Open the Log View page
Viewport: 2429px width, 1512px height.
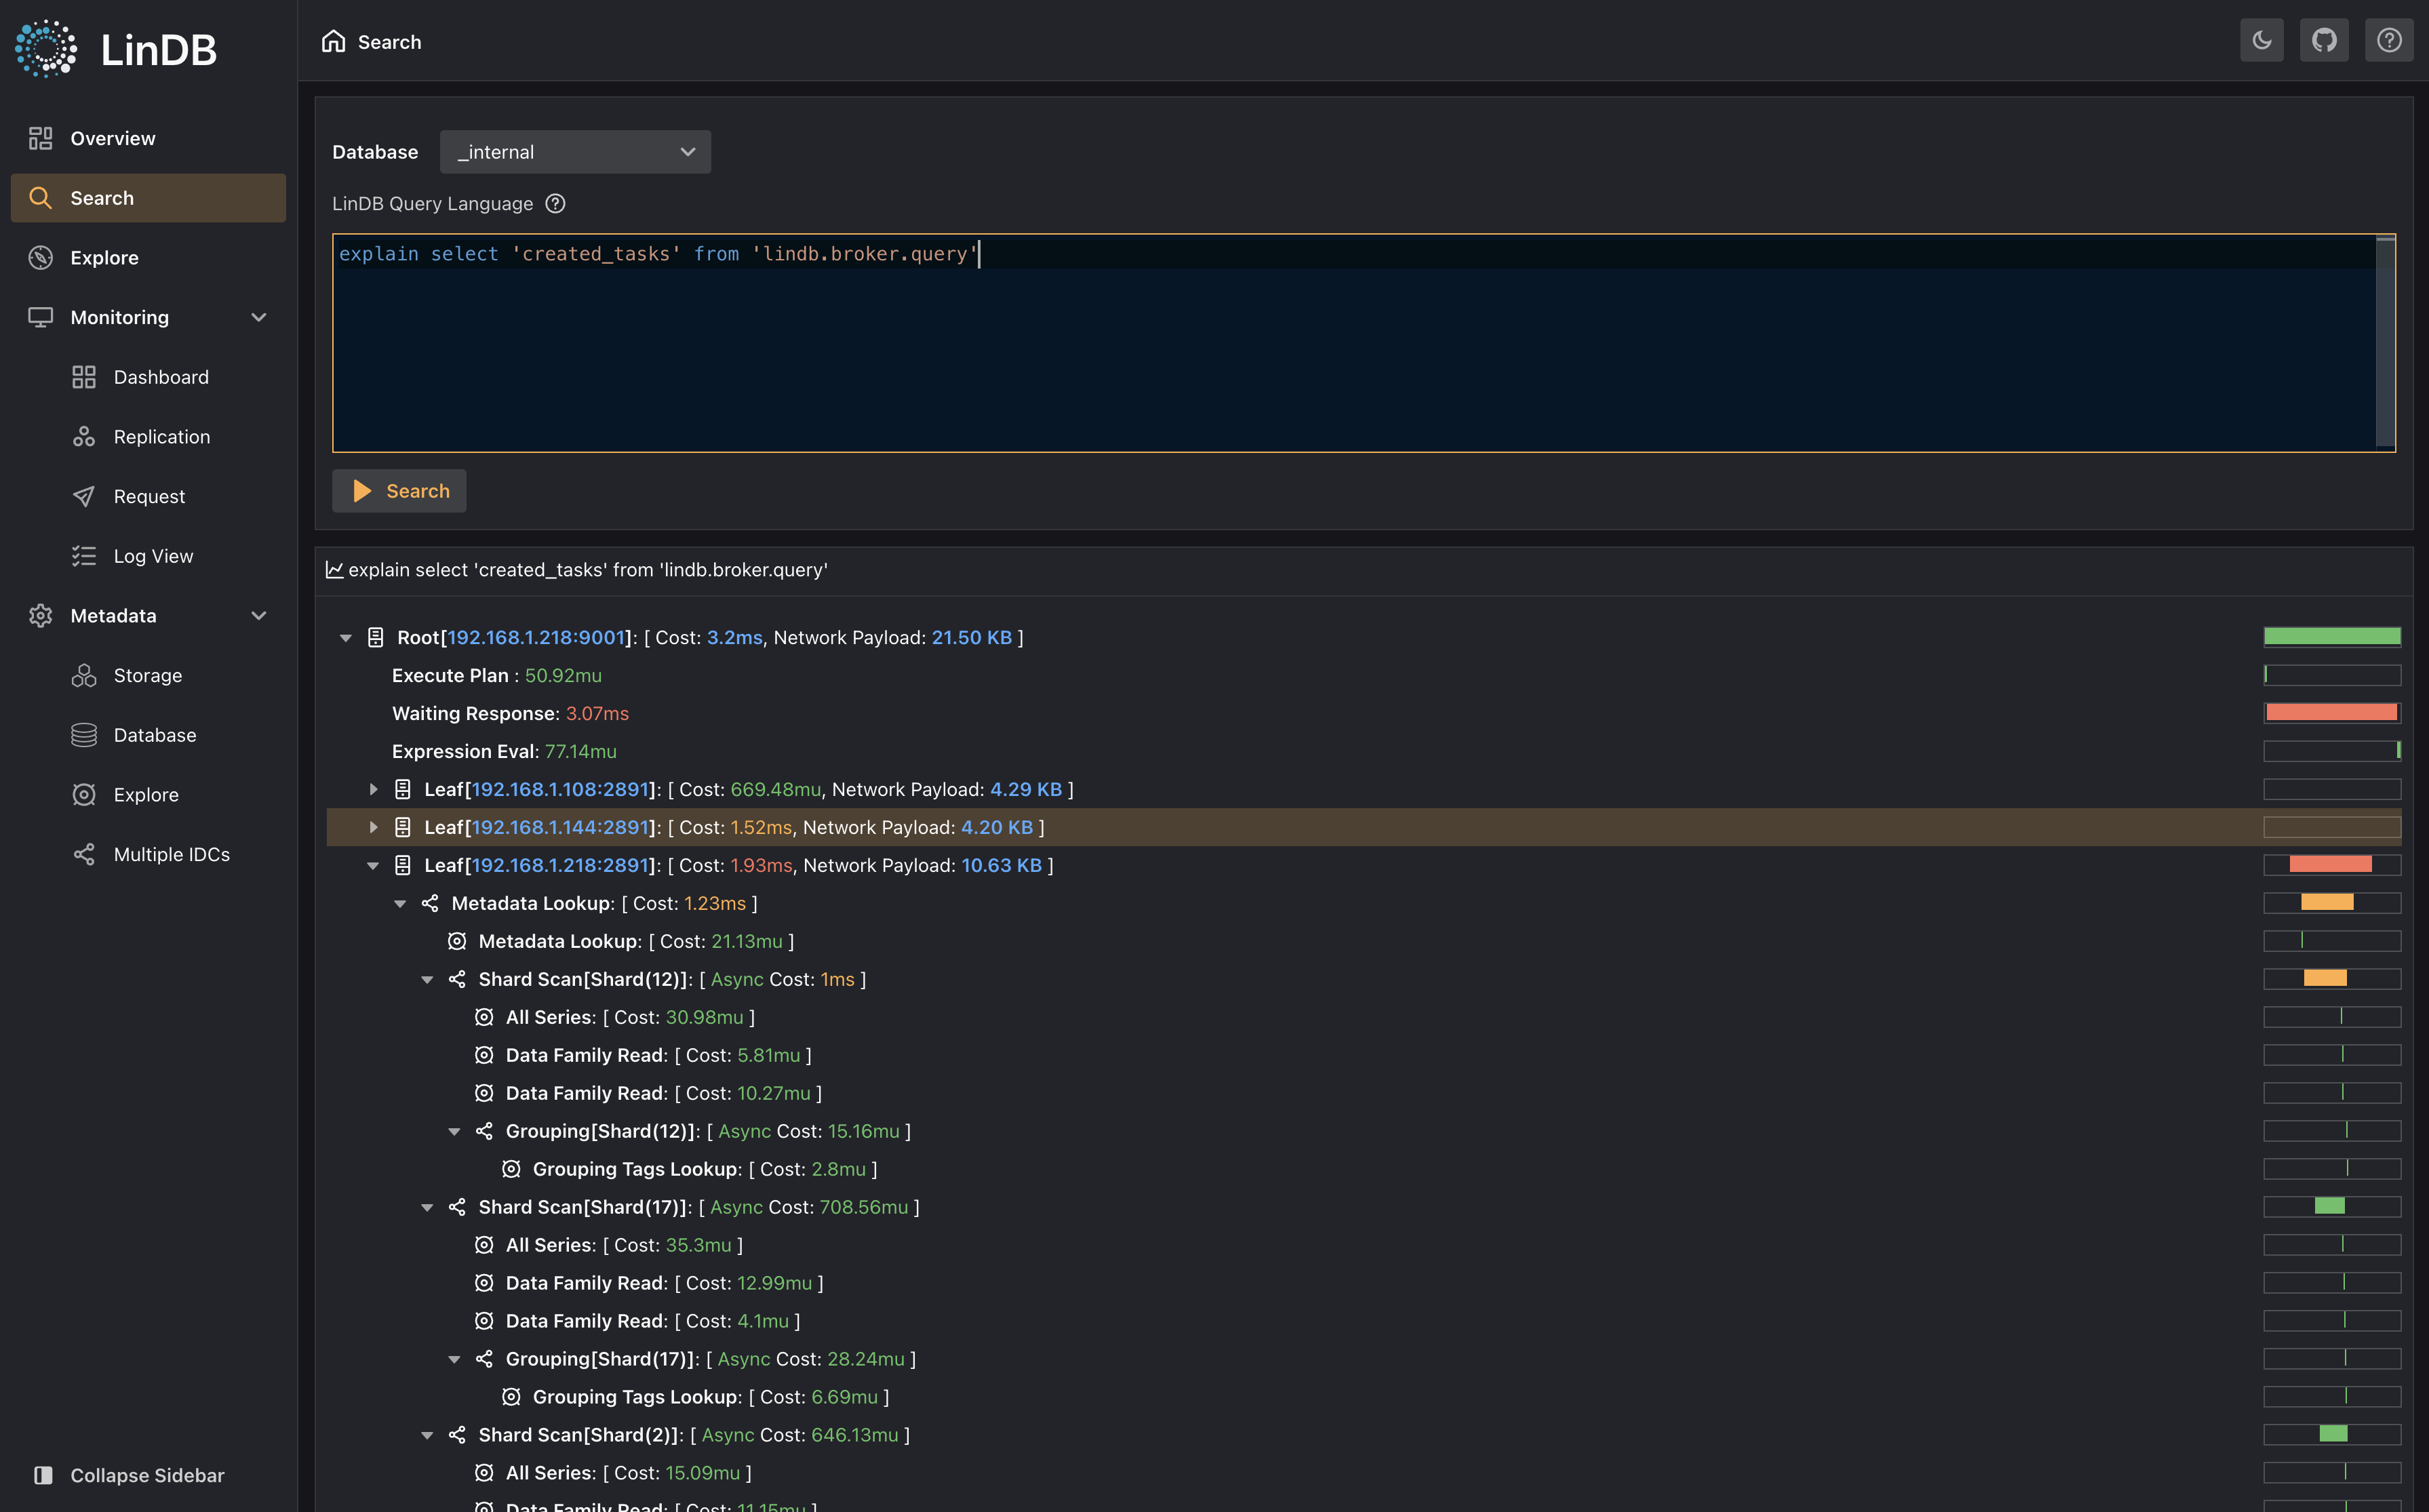(153, 556)
